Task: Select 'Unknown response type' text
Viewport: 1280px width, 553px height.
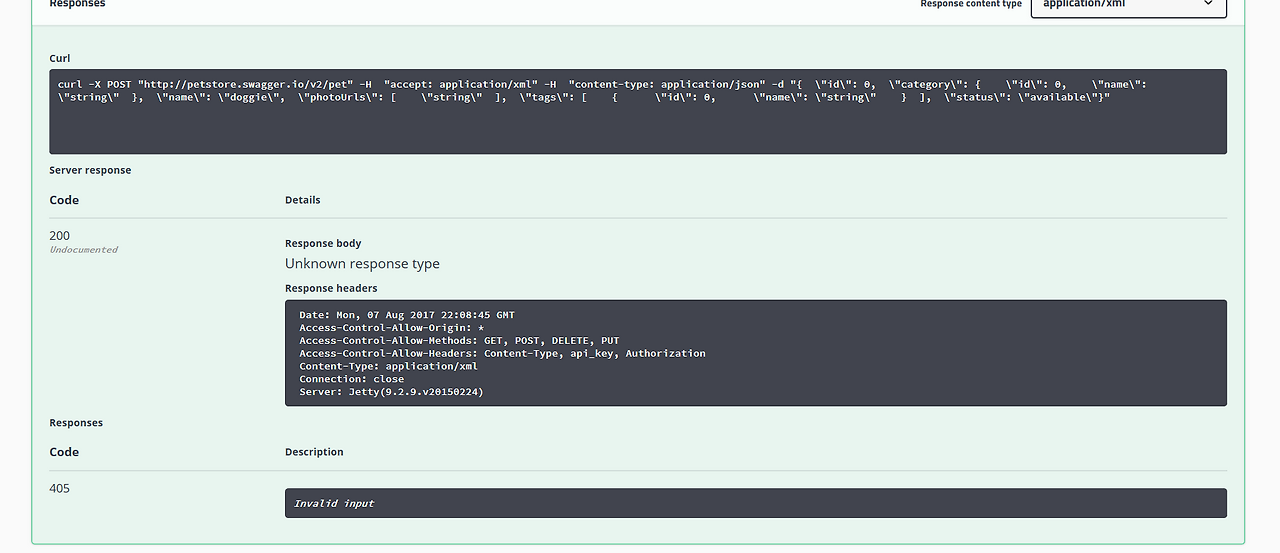Action: 362,264
